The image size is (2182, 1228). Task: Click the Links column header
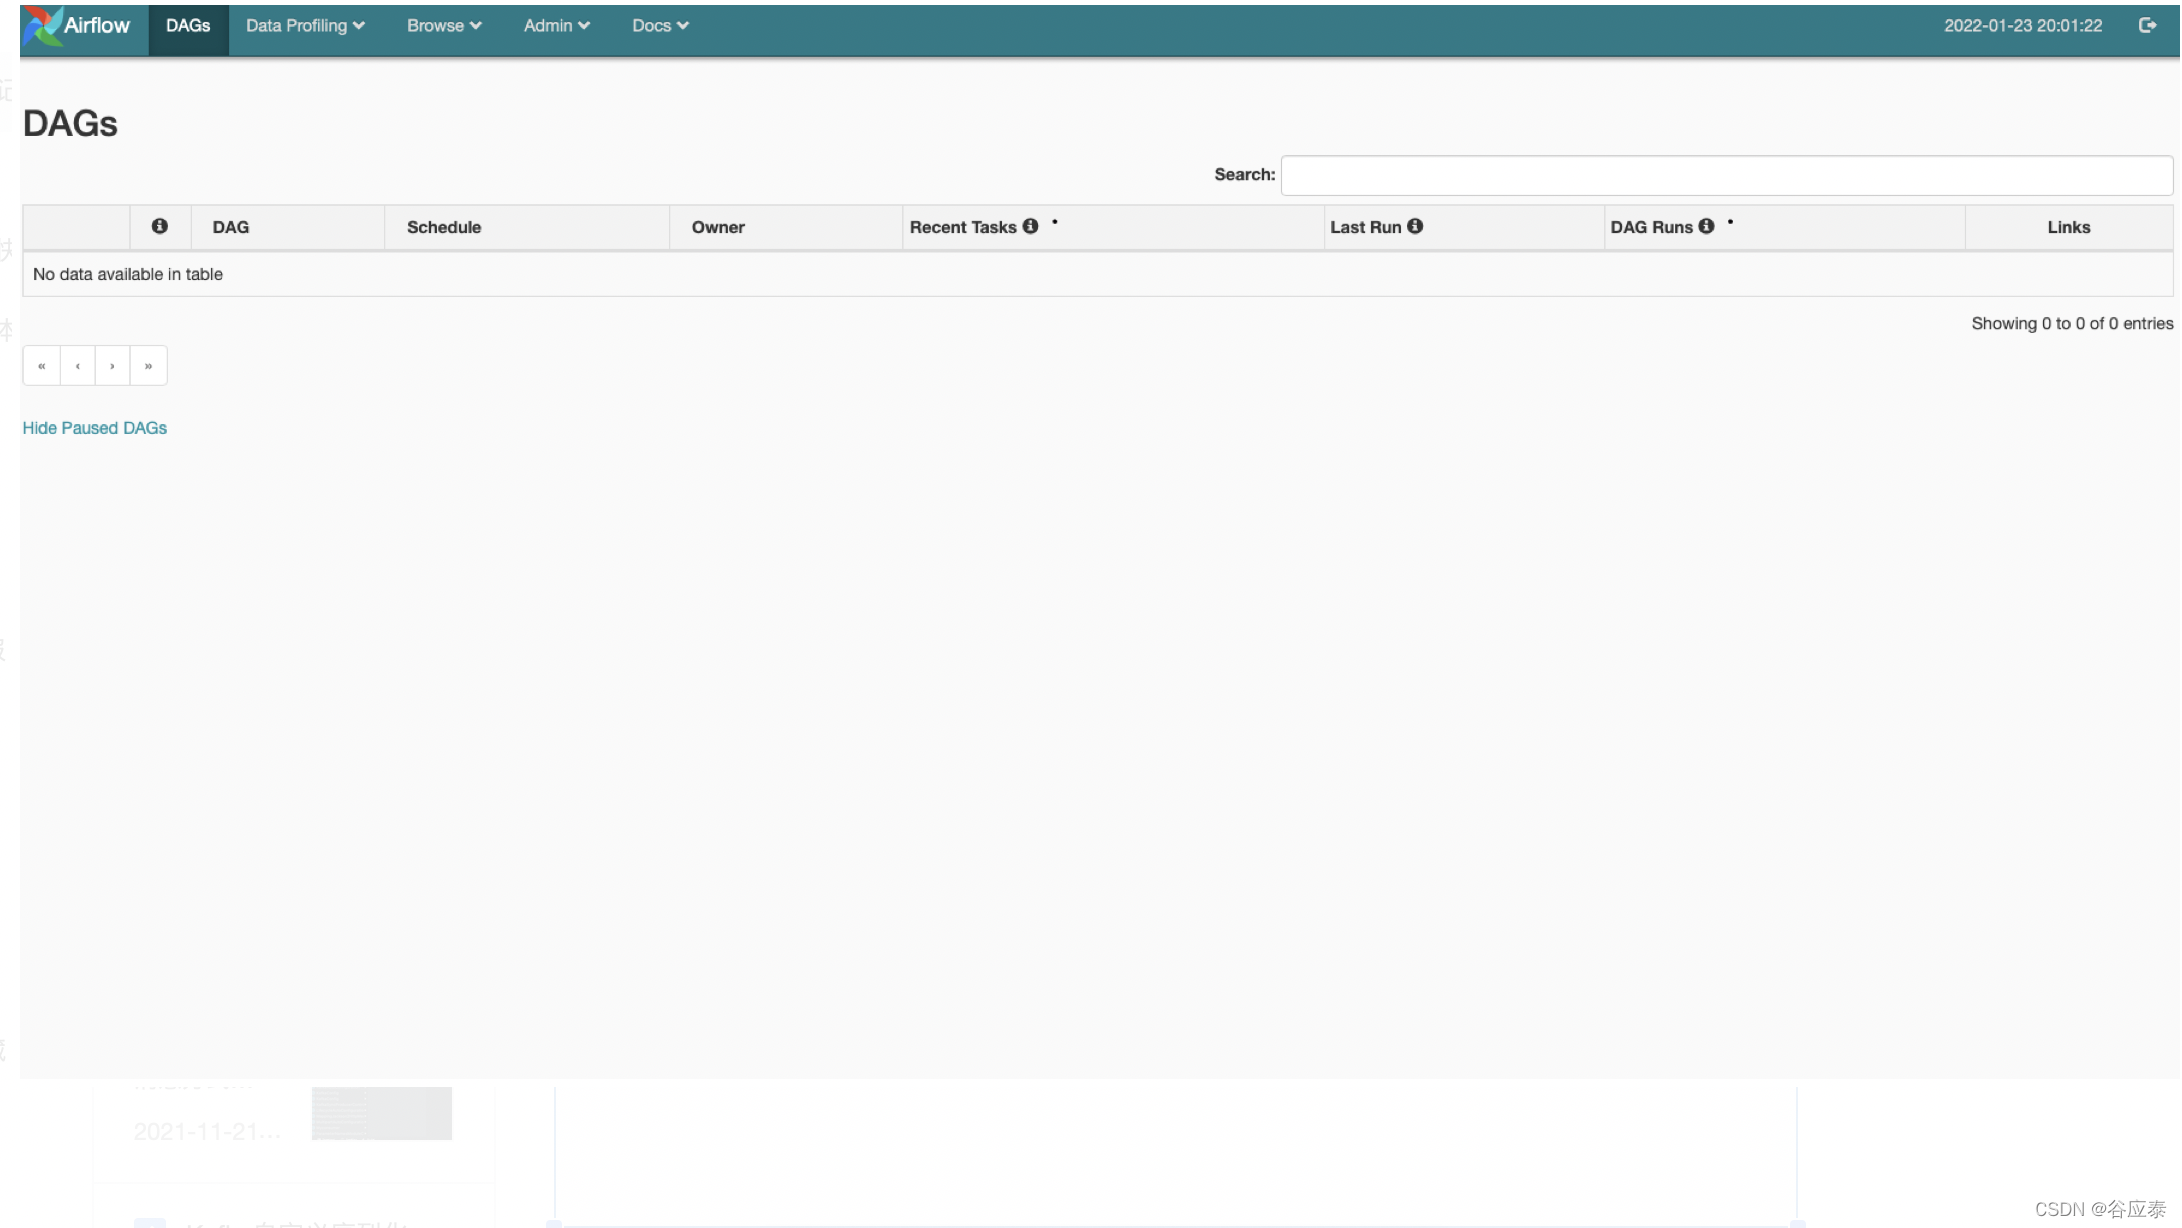[2068, 227]
